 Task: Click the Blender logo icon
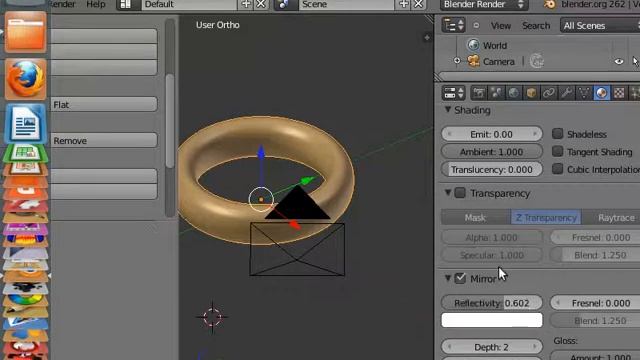pyautogui.click(x=550, y=4)
